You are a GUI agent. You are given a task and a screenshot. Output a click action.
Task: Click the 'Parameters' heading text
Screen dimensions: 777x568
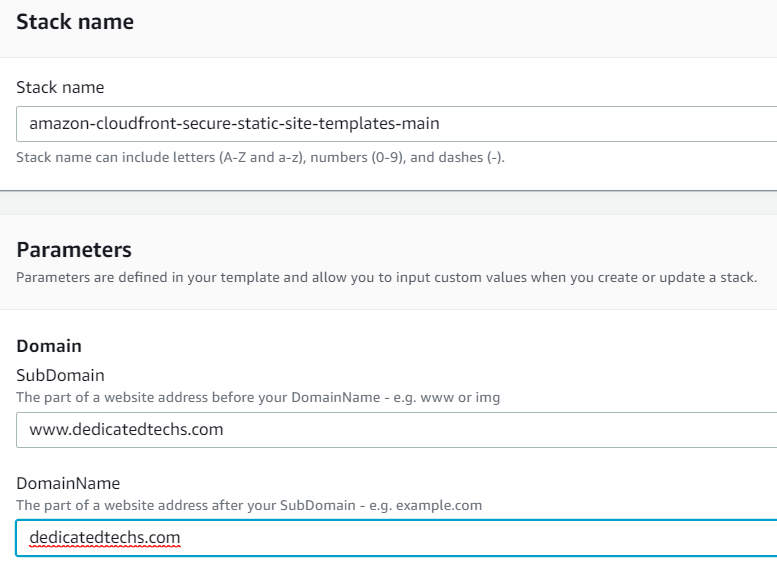[74, 250]
